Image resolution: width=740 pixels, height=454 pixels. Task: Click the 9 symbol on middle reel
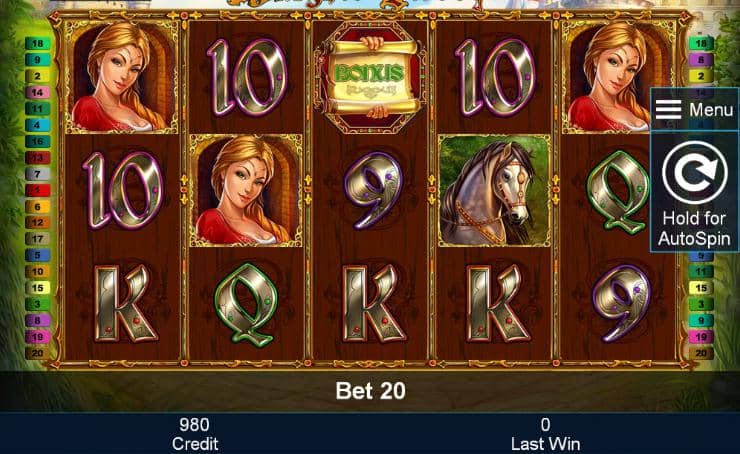click(374, 190)
